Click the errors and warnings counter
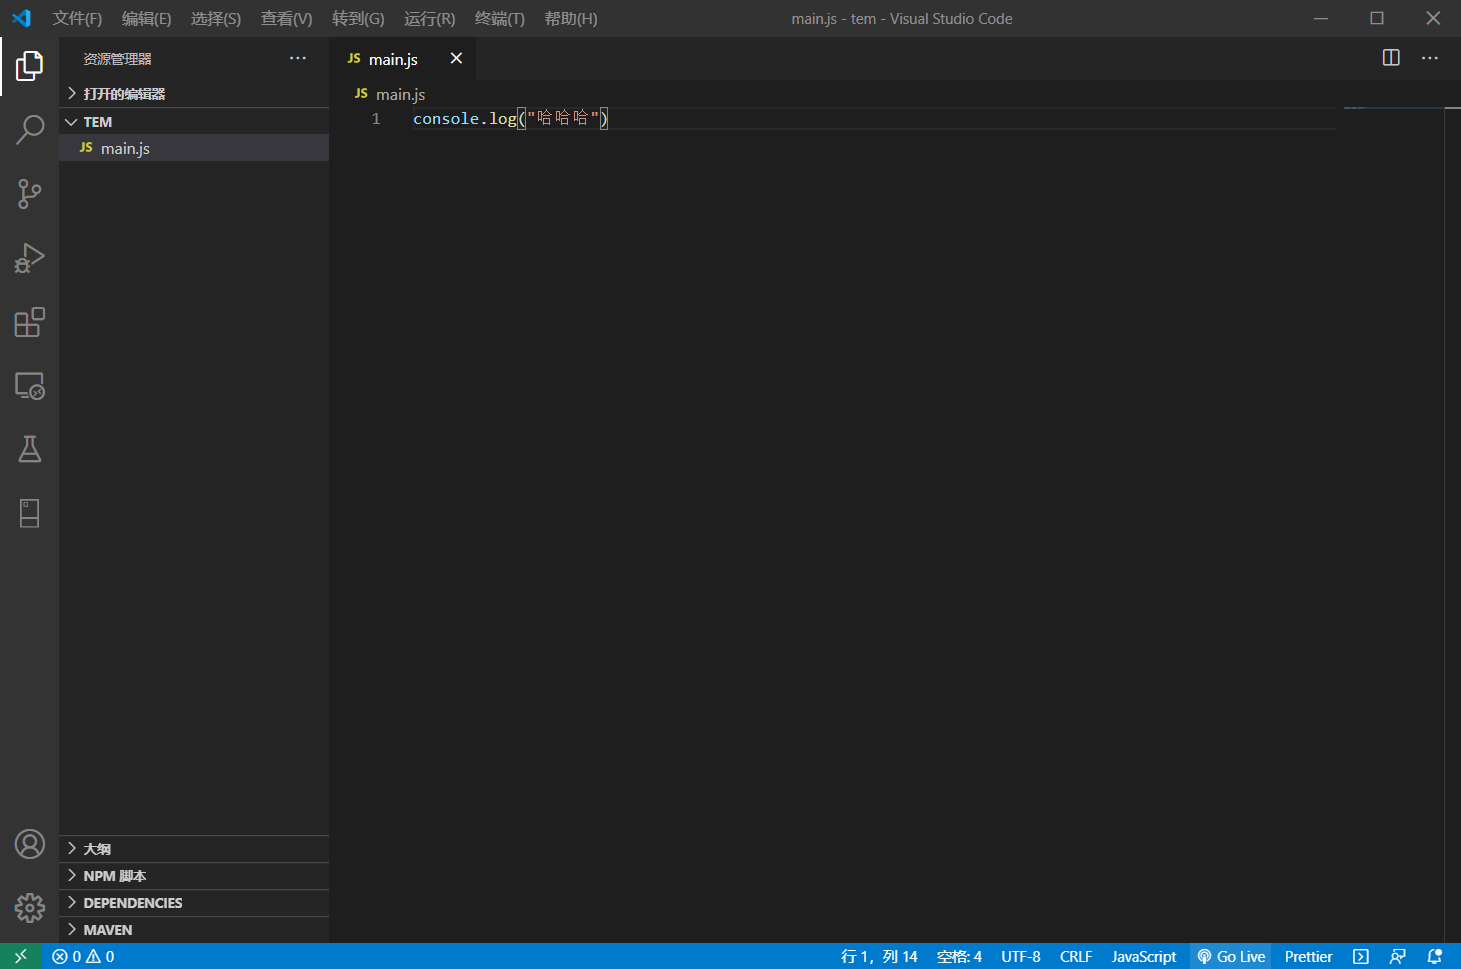Viewport: 1461px width, 969px height. coord(83,956)
